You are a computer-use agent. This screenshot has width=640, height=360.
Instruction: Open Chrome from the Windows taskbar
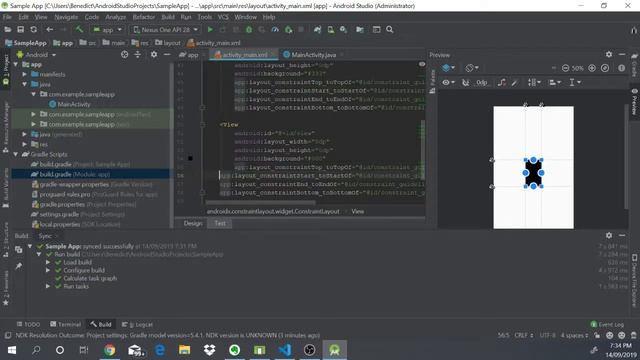[x=109, y=350]
